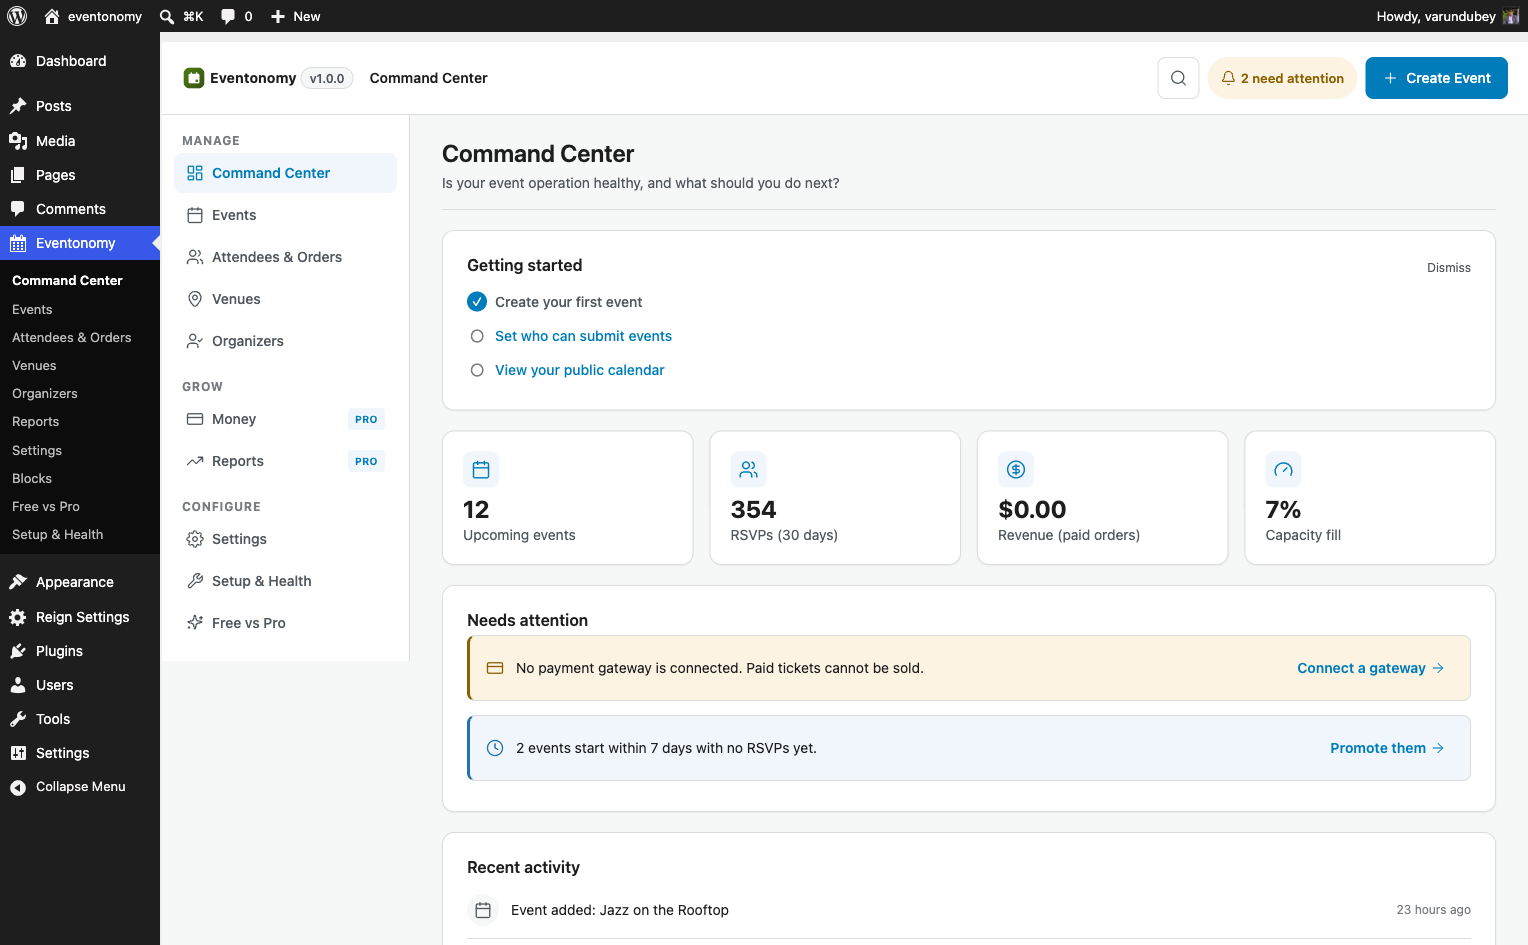Click the Venues map pin icon
The width and height of the screenshot is (1528, 945).
coord(195,299)
